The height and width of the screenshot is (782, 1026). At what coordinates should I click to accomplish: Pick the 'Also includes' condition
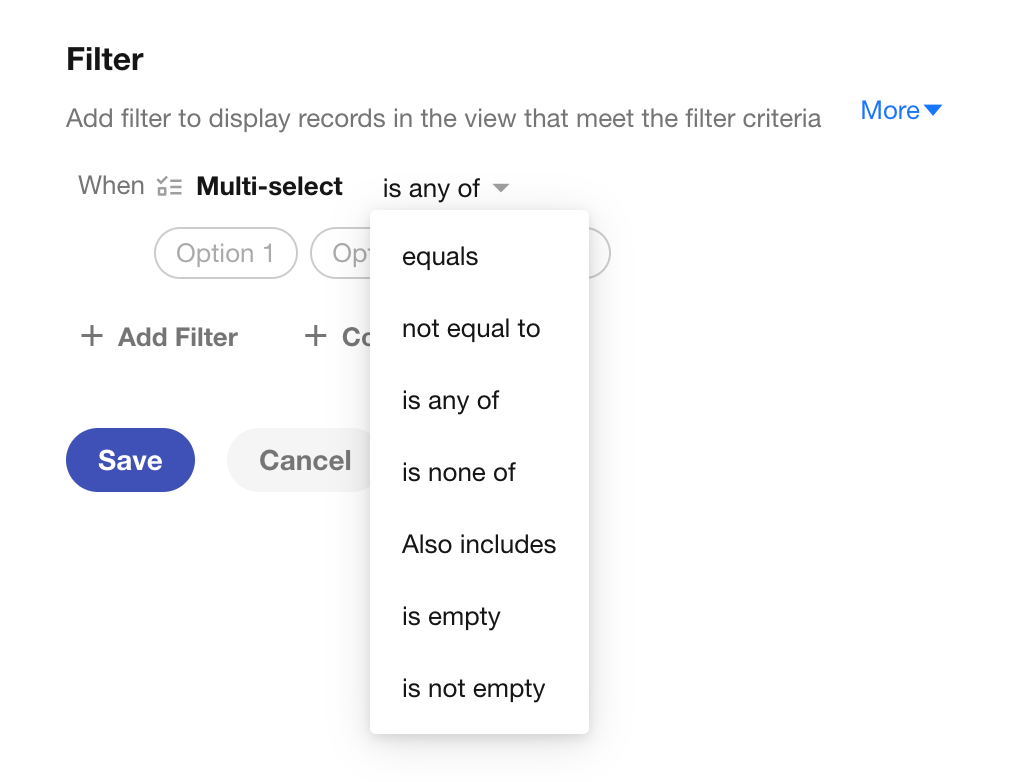click(479, 544)
